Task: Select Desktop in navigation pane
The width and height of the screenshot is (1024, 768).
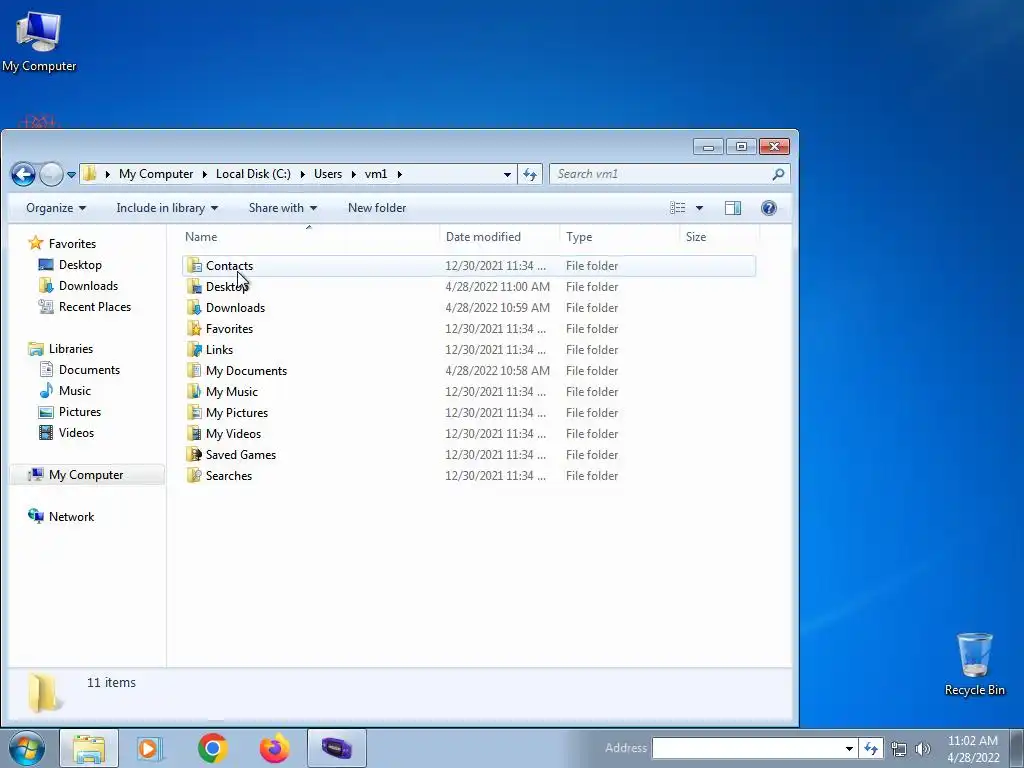Action: point(70,264)
